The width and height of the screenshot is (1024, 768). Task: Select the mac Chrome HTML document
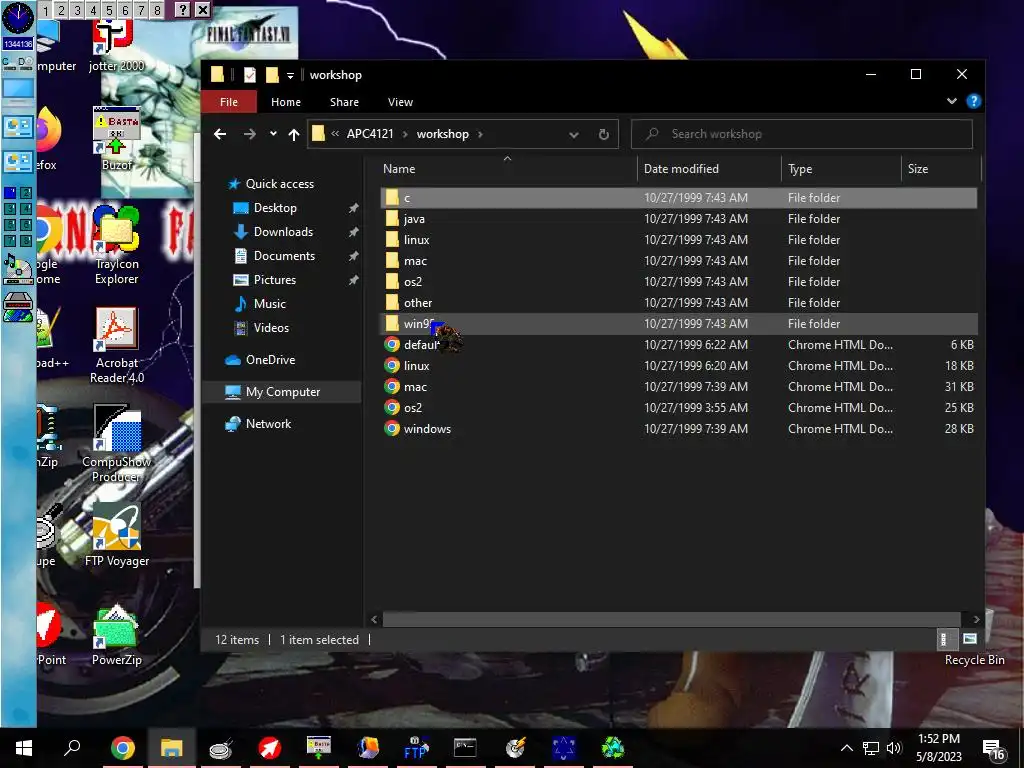[x=679, y=387]
